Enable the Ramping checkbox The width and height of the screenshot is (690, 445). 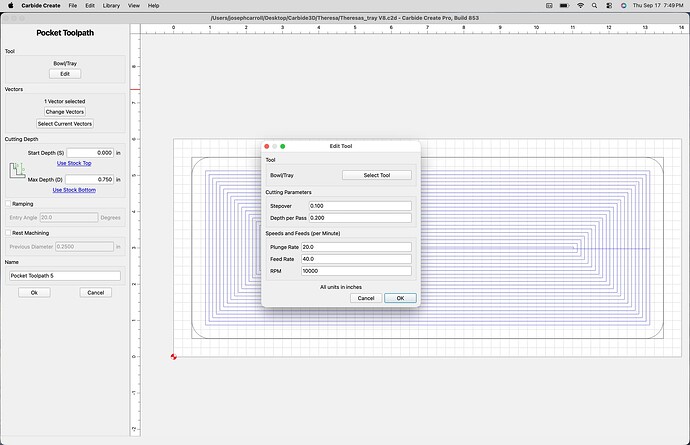(8, 204)
